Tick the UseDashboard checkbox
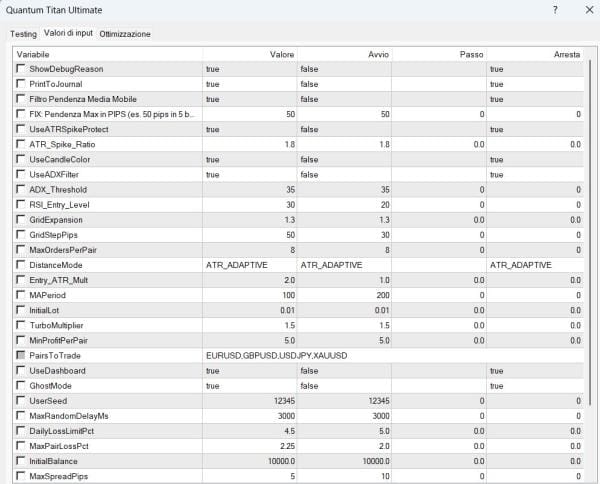Image resolution: width=600 pixels, height=484 pixels. [21, 370]
